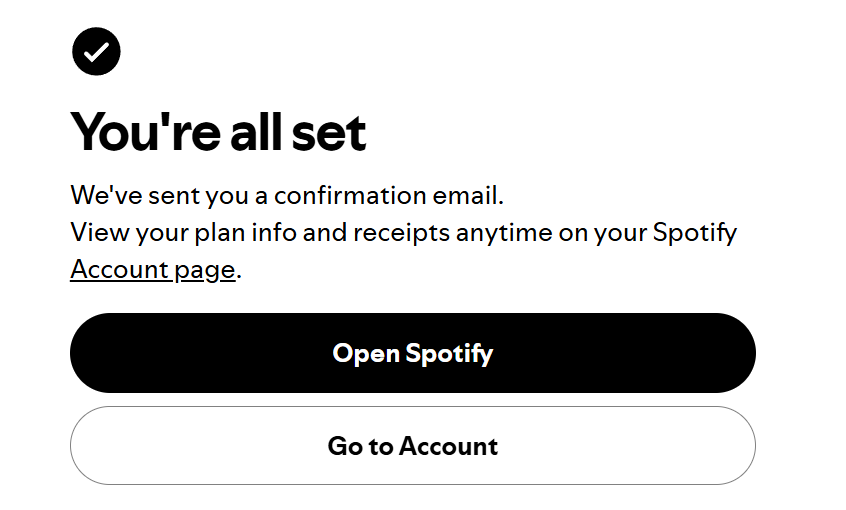The width and height of the screenshot is (846, 510).
Task: Open the underlined Account page link
Action: tap(153, 269)
